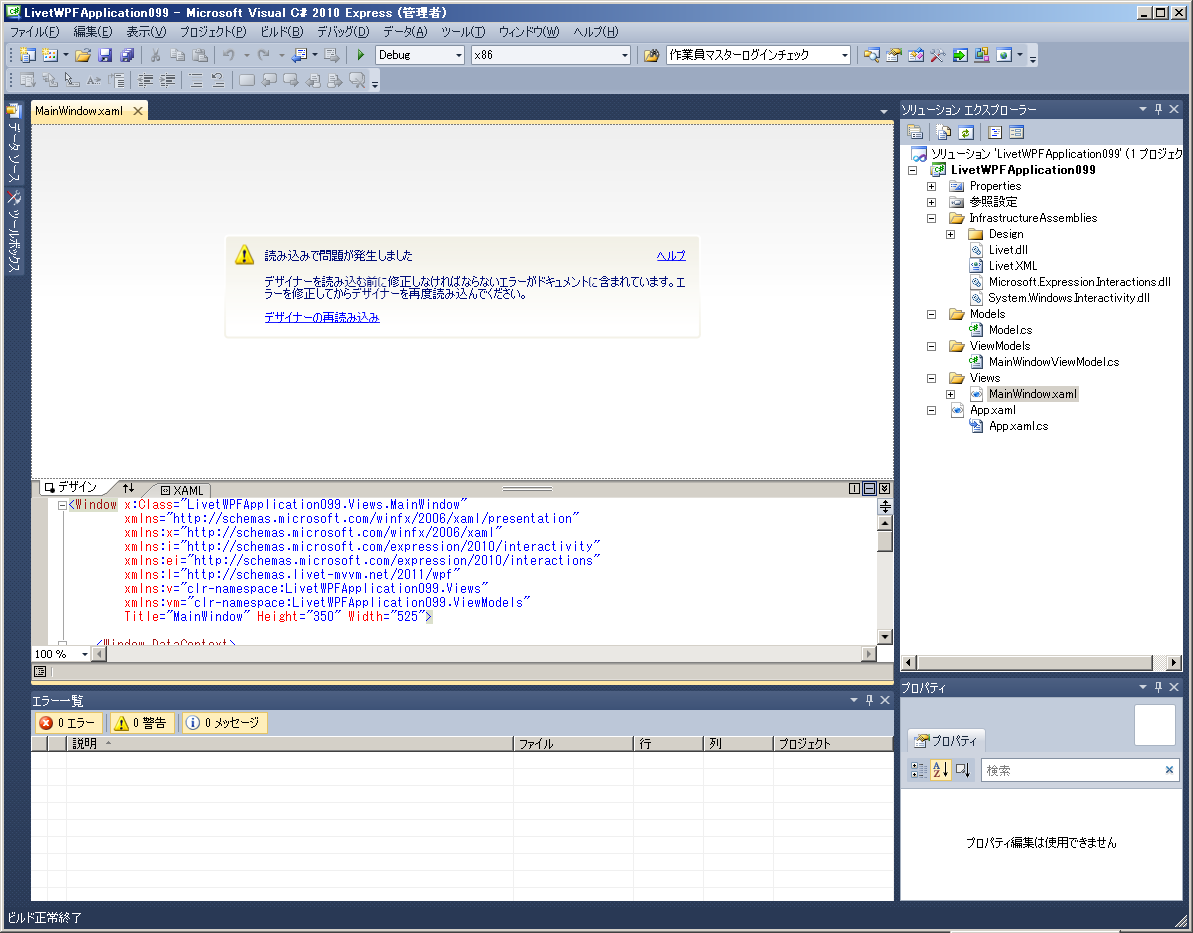1193x933 pixels.
Task: Click the Undo arrow icon
Action: click(228, 55)
